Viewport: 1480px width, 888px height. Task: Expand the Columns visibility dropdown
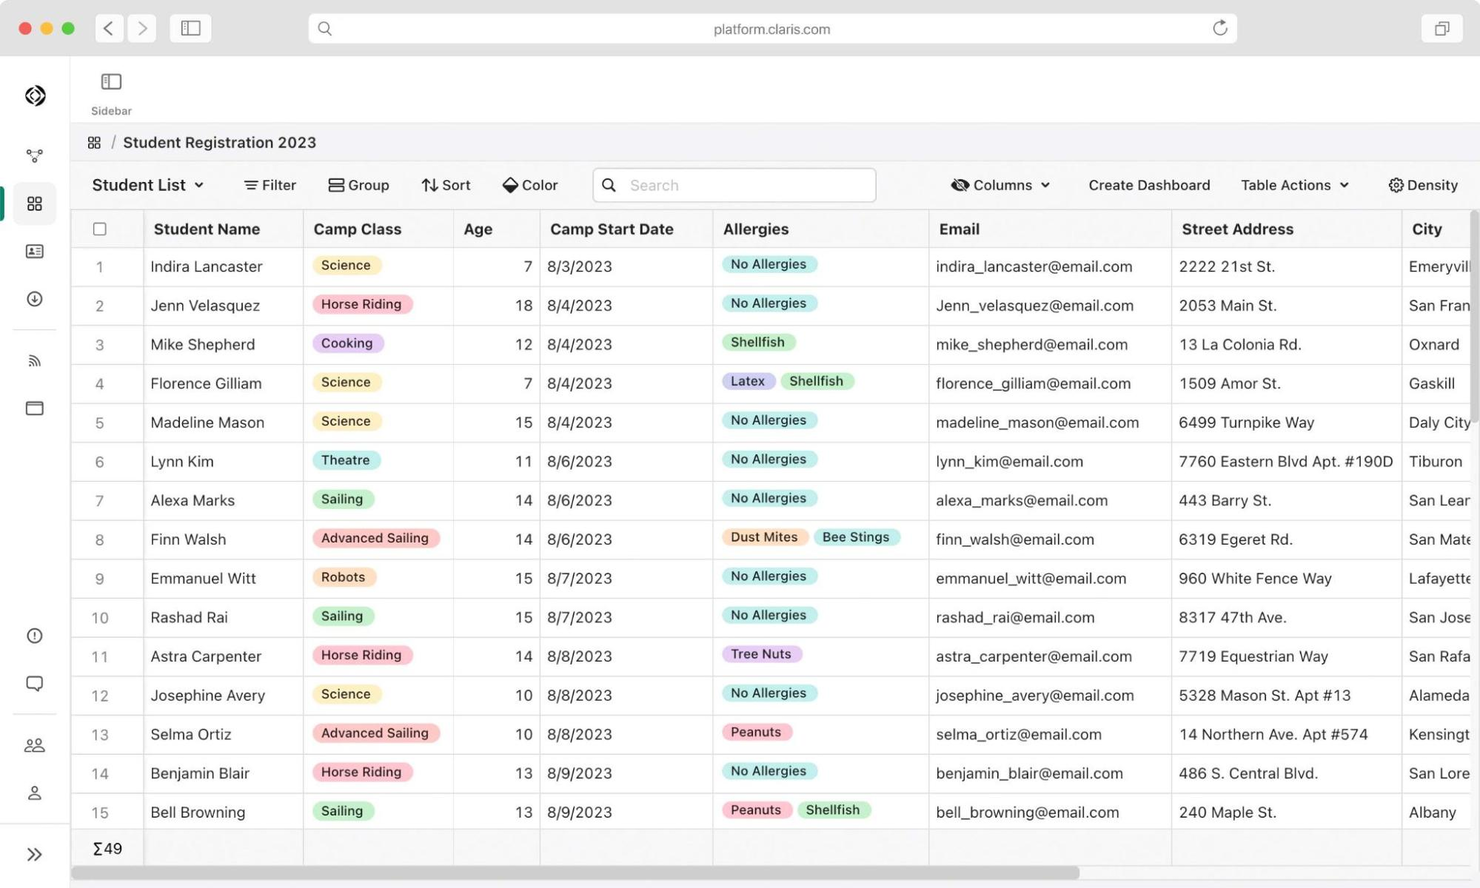click(1000, 185)
